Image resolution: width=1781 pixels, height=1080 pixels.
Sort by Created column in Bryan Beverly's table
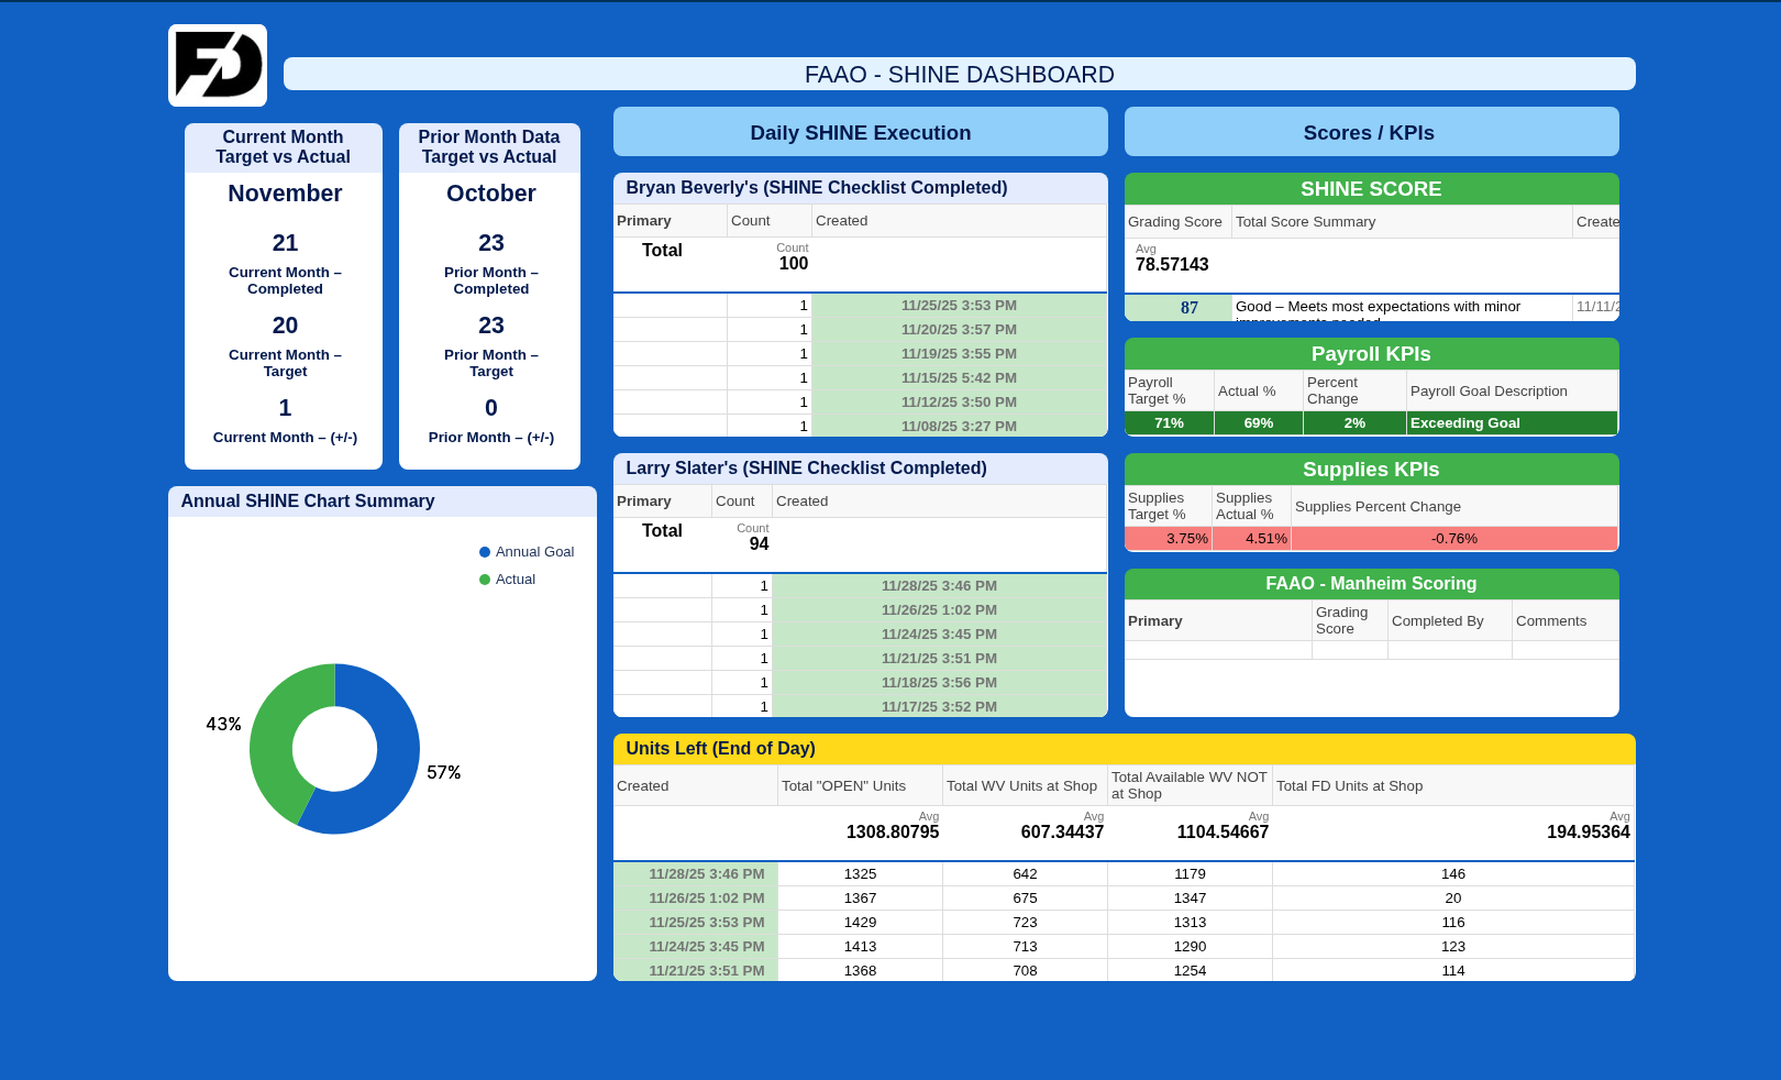coord(841,221)
